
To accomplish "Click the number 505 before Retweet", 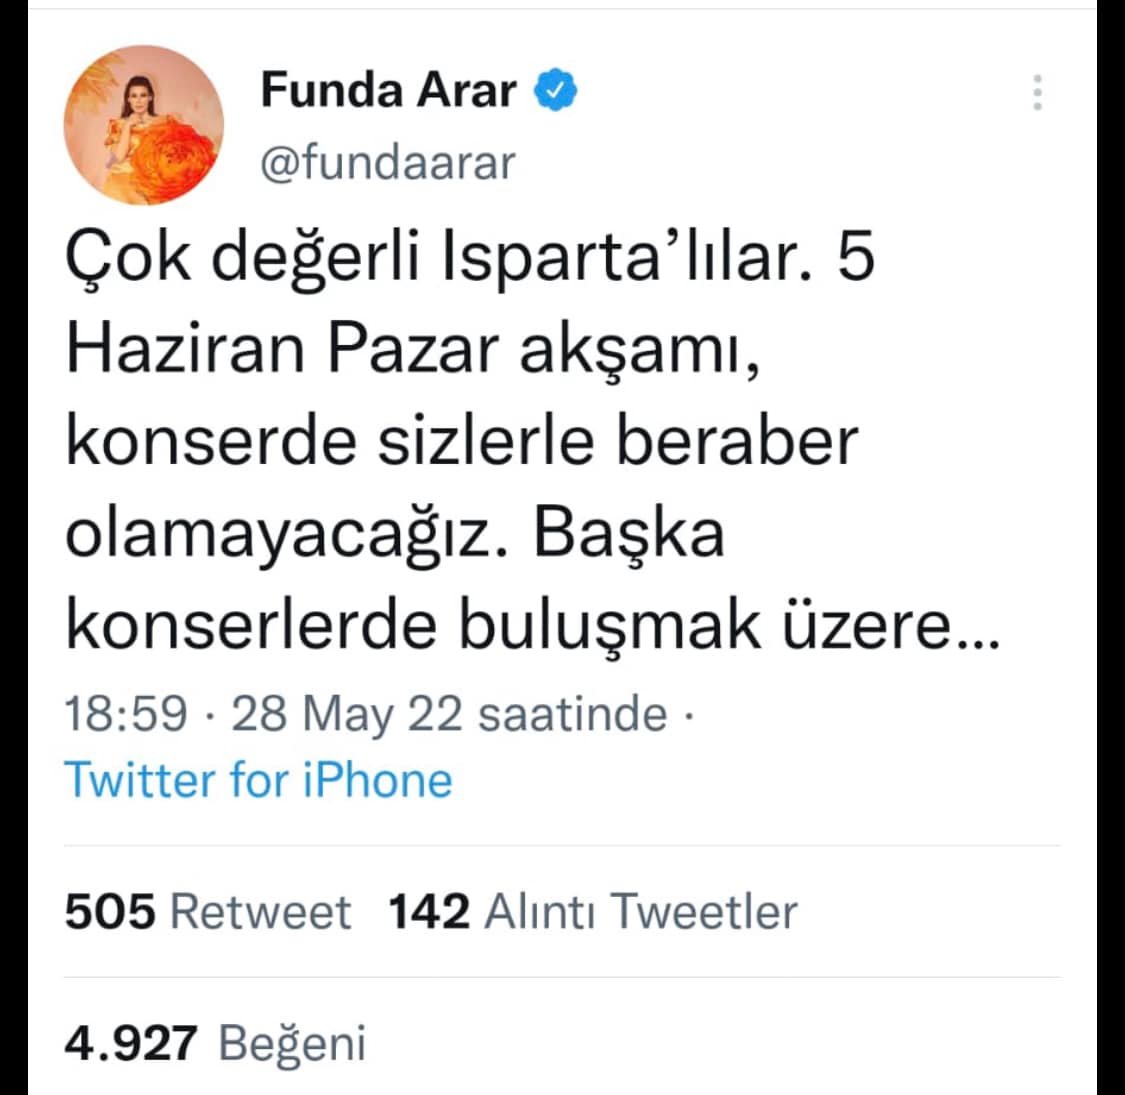I will click(x=110, y=911).
